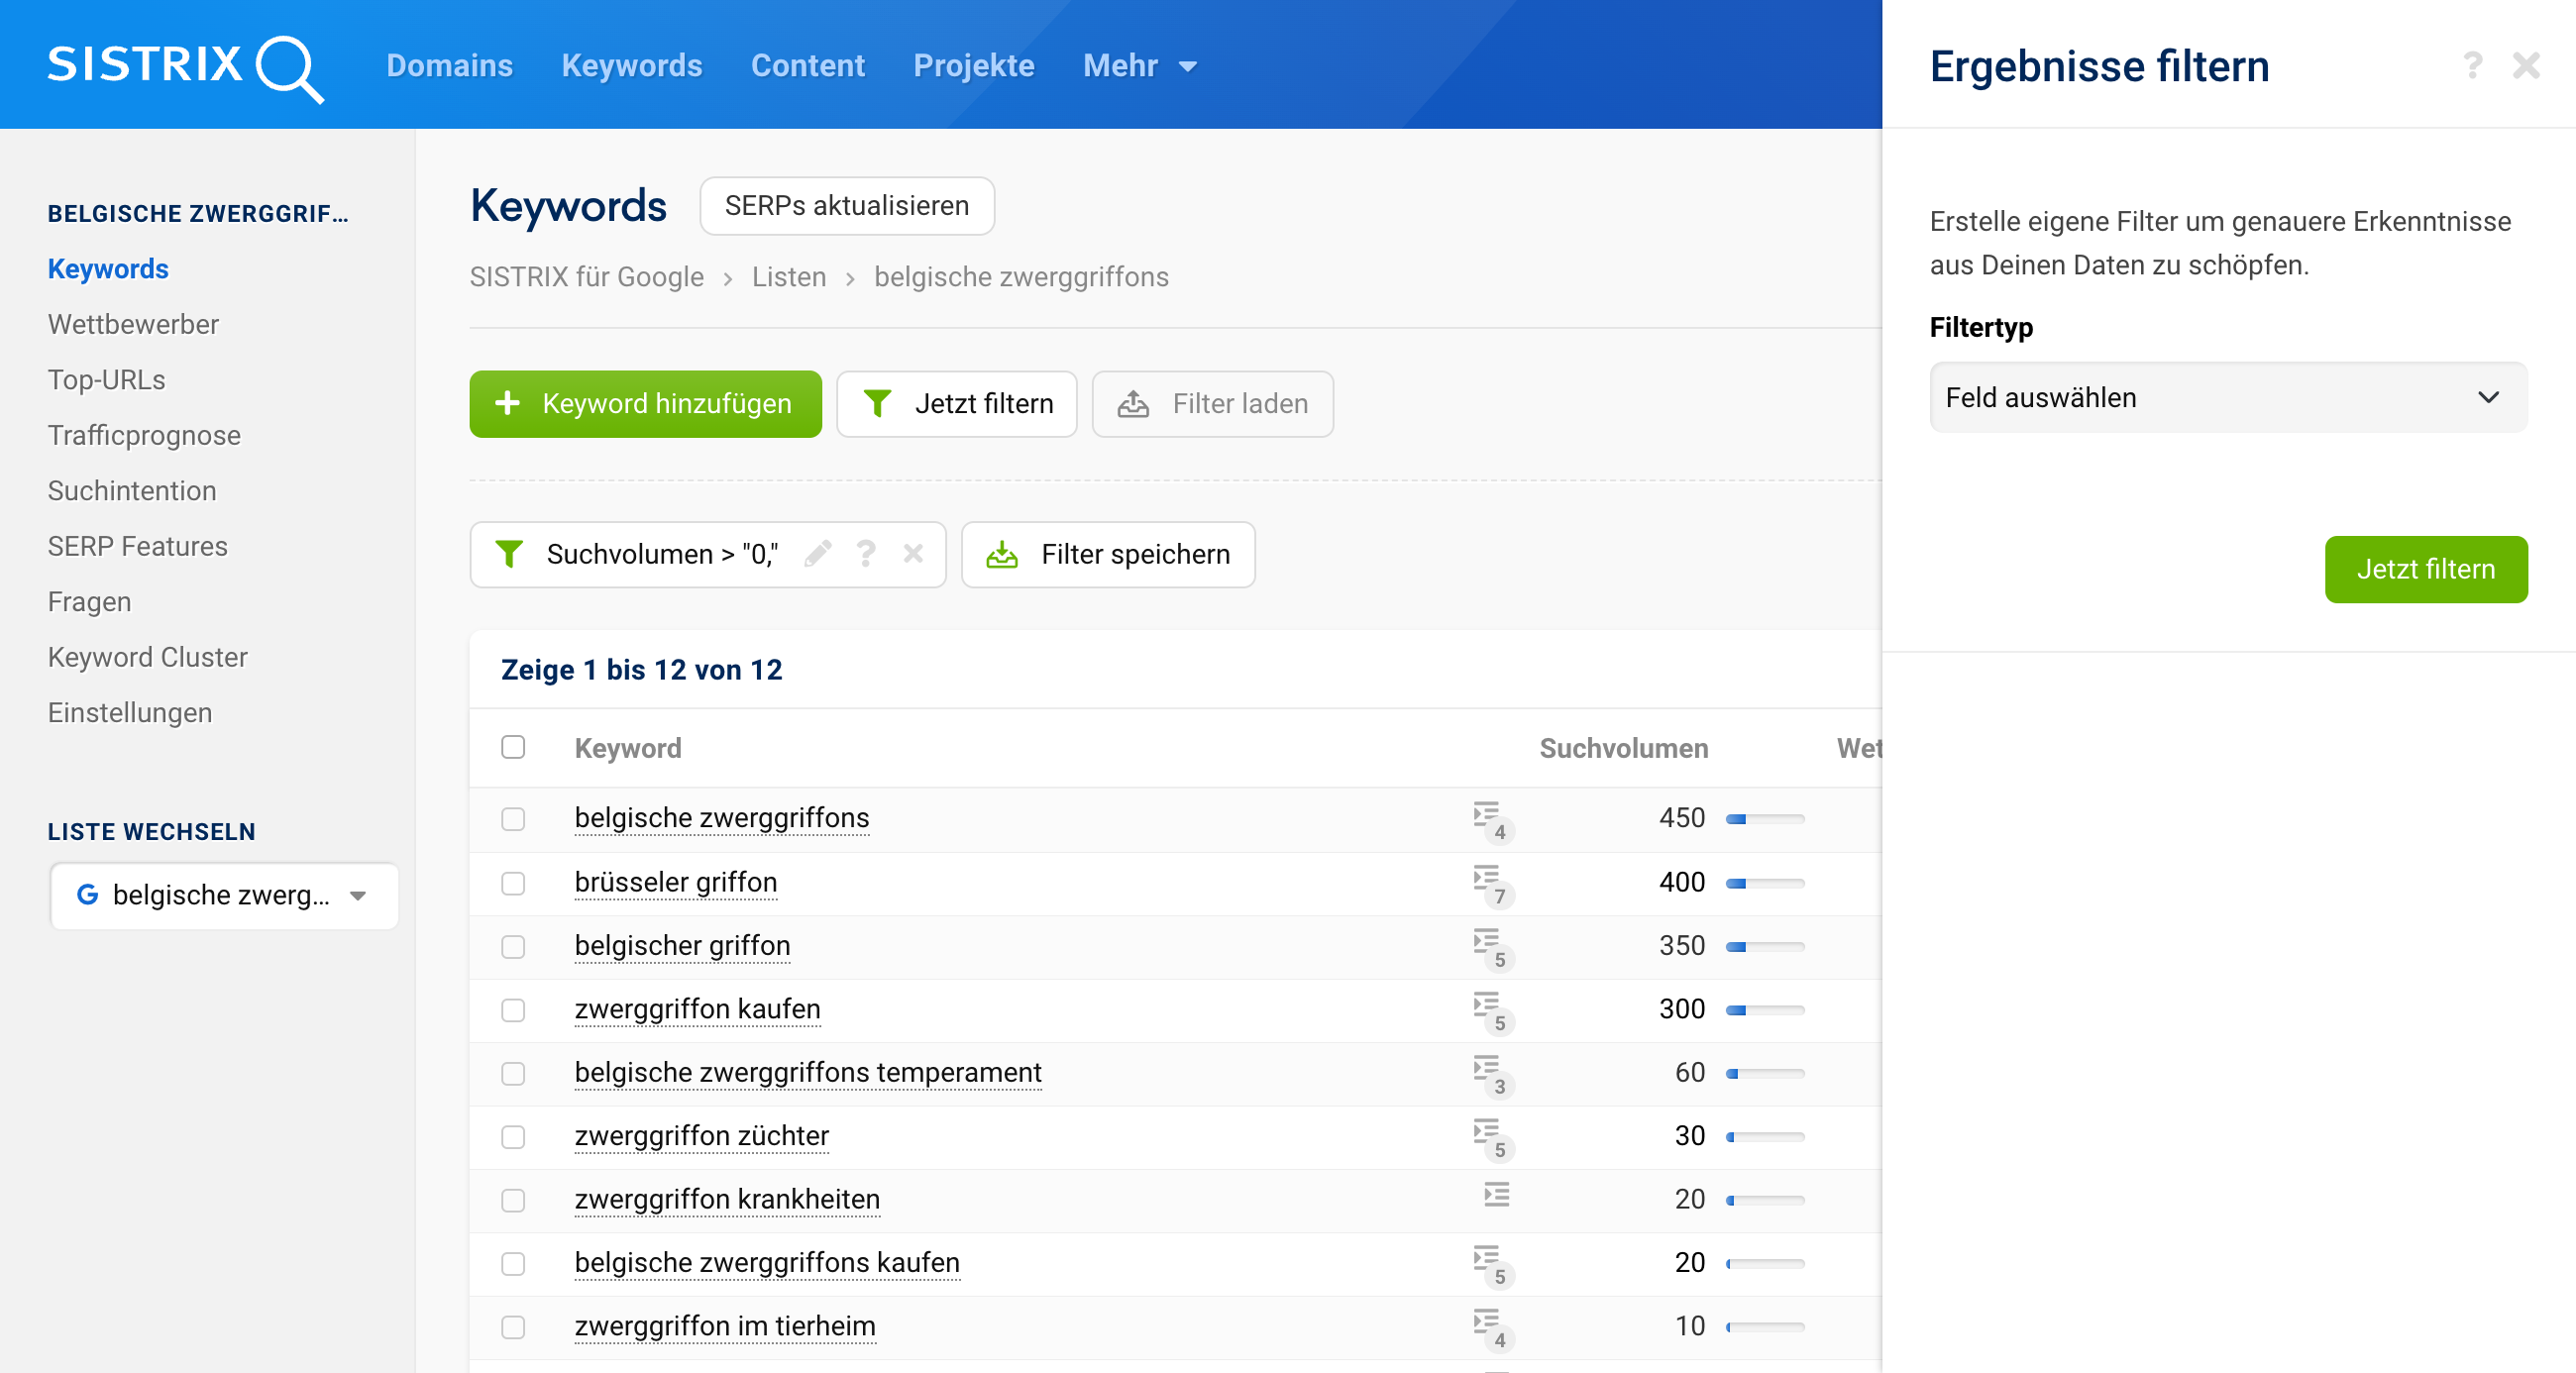Viewport: 2576px width, 1373px height.
Task: Remove the Suchvolumen filter with X icon
Action: (913, 553)
